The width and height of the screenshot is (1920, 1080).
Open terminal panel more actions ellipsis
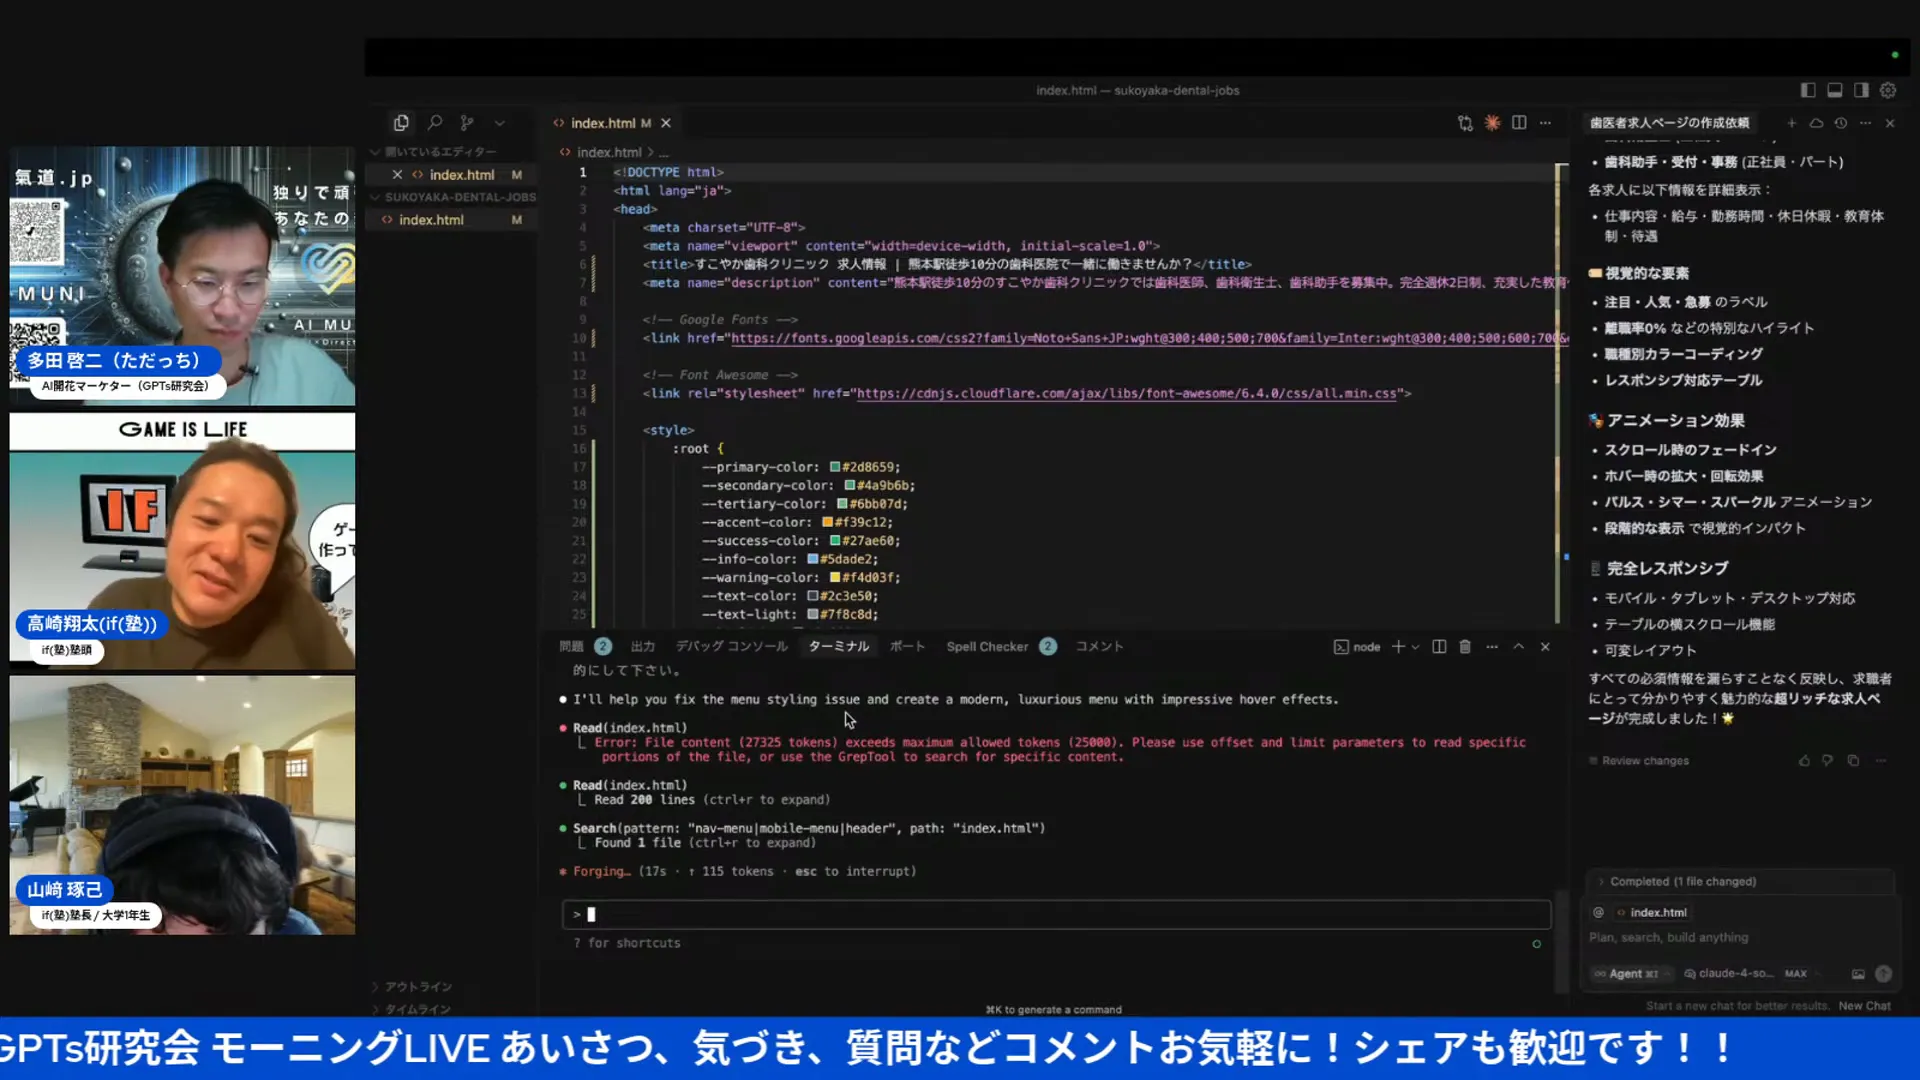pos(1492,647)
